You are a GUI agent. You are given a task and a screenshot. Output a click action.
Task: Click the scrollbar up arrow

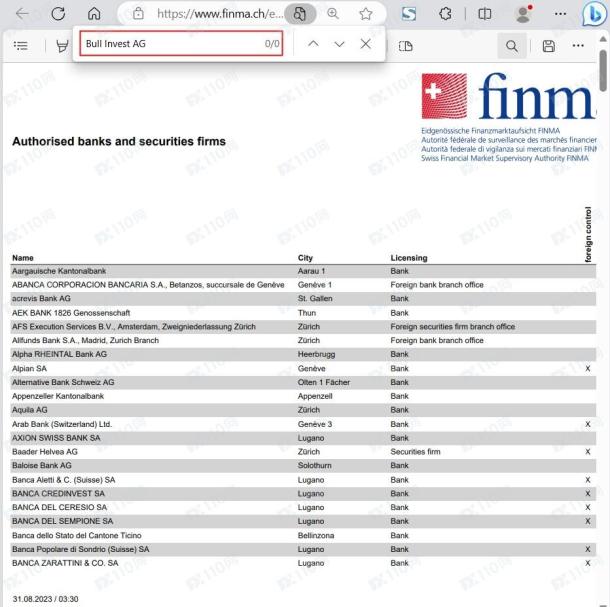point(603,39)
